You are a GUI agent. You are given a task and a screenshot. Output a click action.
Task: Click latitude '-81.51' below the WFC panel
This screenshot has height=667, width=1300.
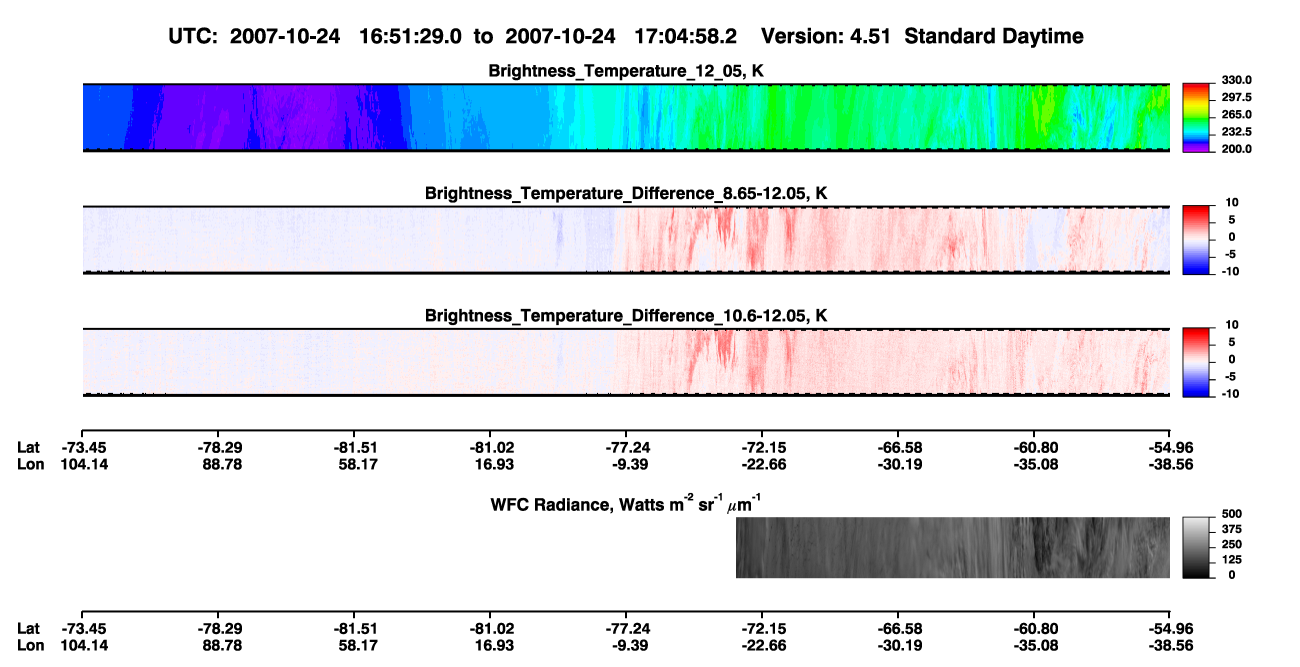click(355, 628)
